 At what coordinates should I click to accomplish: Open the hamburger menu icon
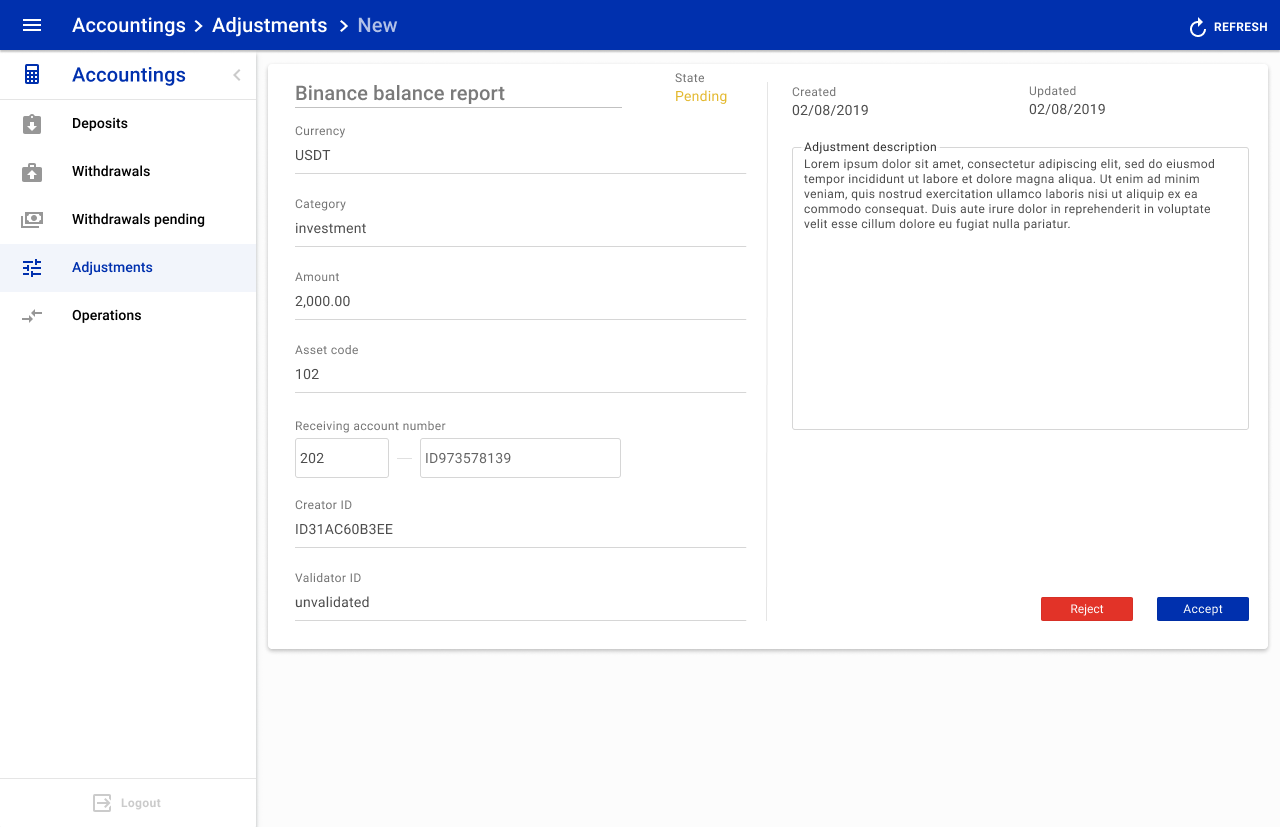pos(32,25)
